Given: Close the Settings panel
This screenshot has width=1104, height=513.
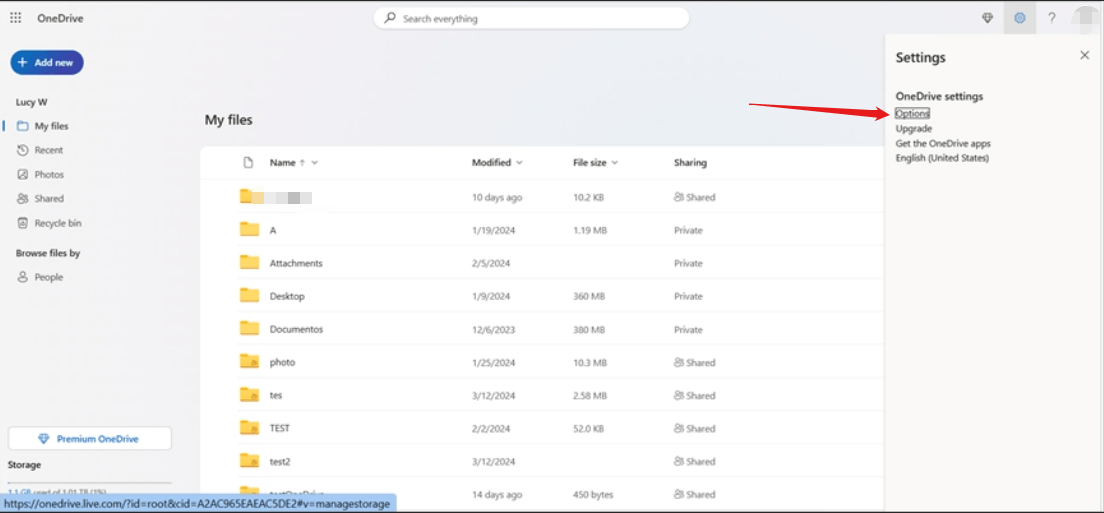Looking at the screenshot, I should pos(1084,56).
